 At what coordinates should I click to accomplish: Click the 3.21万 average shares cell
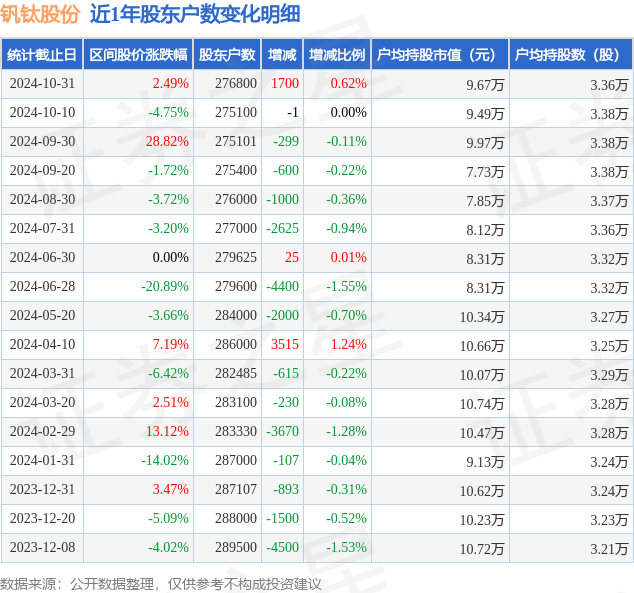click(609, 549)
